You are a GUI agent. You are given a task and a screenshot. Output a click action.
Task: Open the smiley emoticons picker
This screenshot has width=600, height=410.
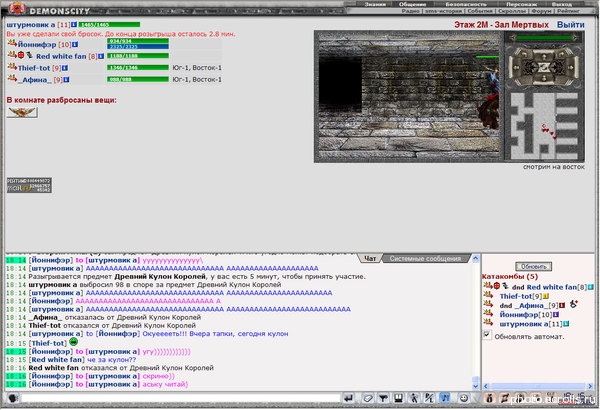pos(463,399)
